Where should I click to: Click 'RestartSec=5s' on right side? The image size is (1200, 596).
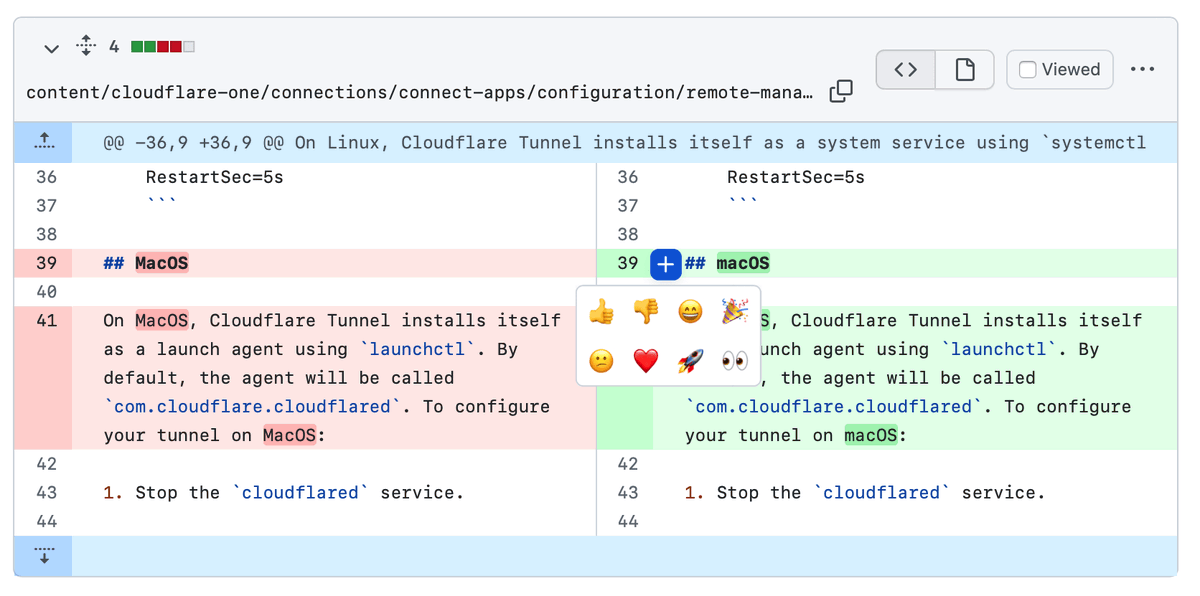pyautogui.click(x=796, y=177)
